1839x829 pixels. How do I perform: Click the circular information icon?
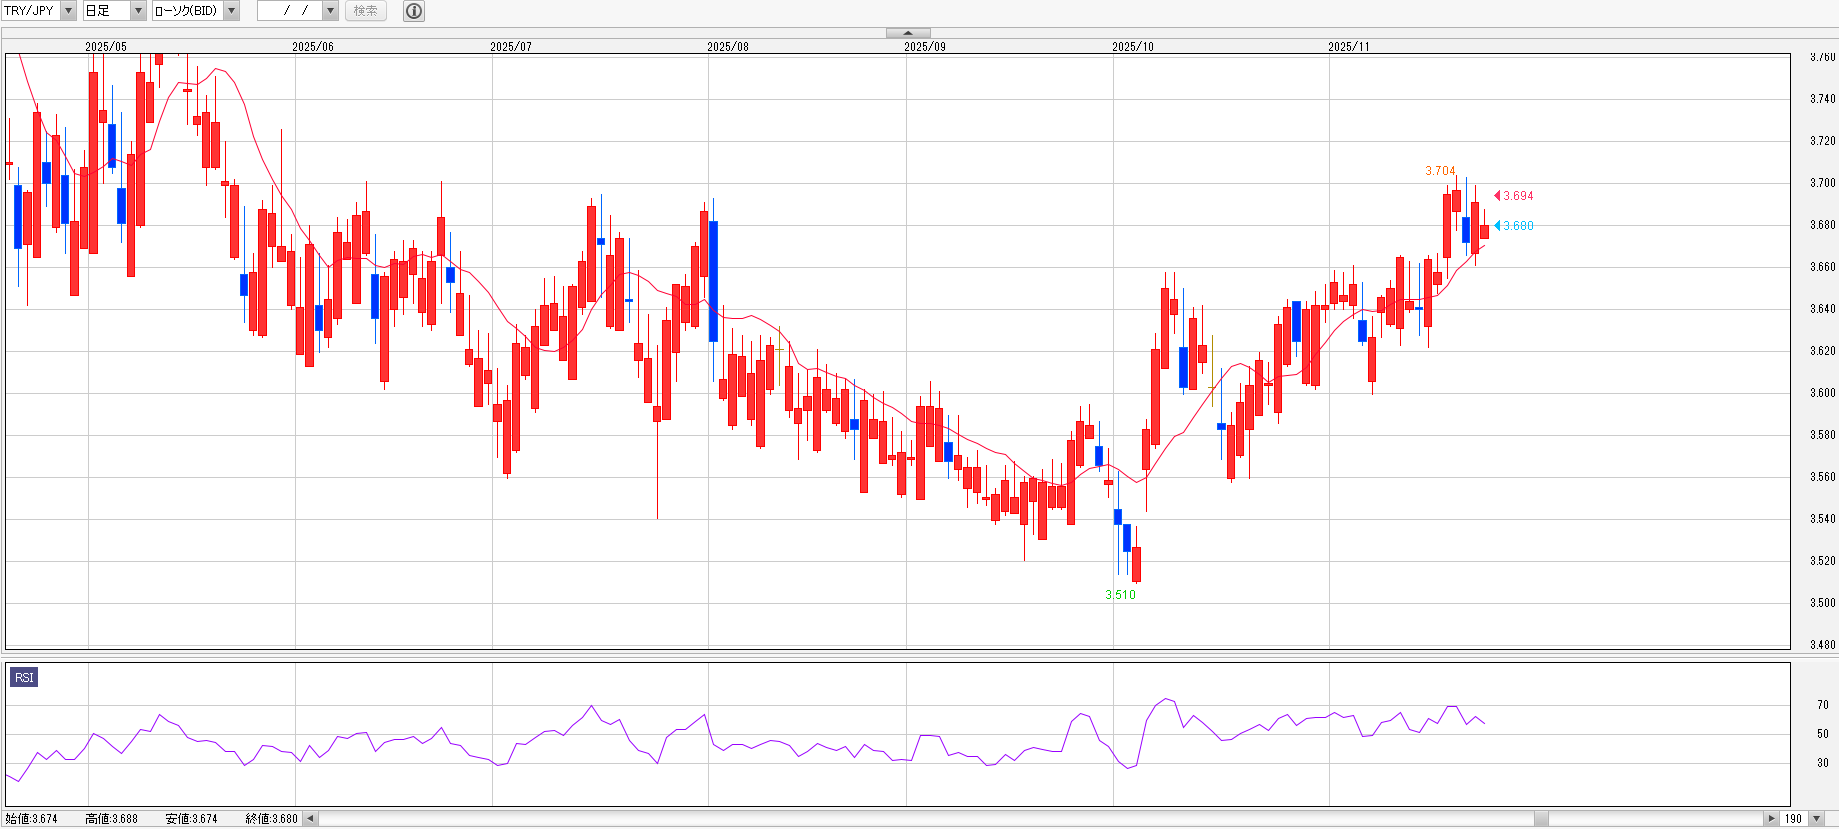(x=414, y=11)
